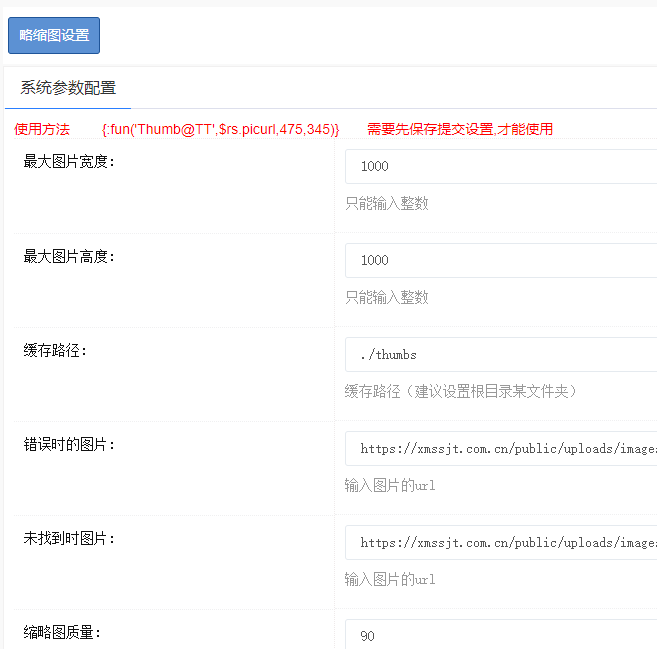The height and width of the screenshot is (649, 657).
Task: Focus the 最大图片高度 input field
Action: pos(500,260)
